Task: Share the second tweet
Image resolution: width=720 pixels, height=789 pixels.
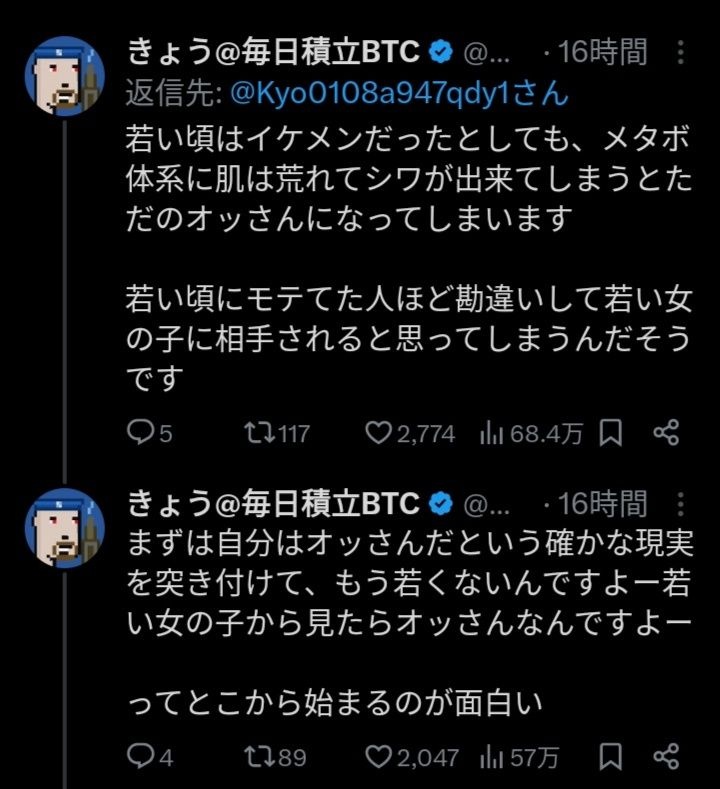Action: tap(666, 756)
